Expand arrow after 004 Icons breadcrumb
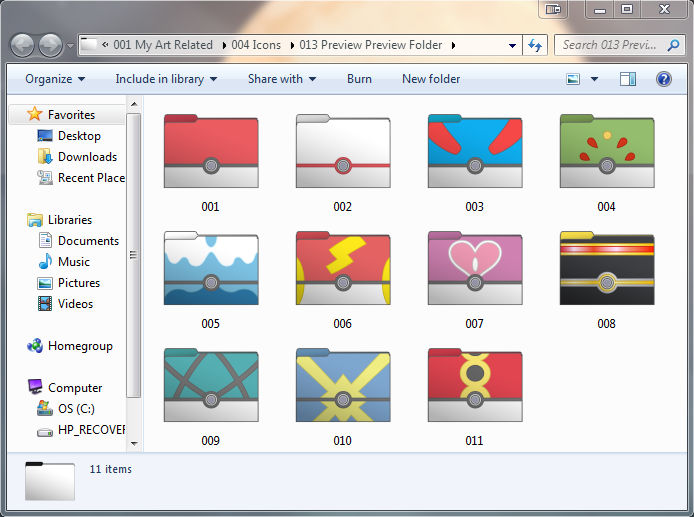The image size is (694, 517). pos(292,46)
